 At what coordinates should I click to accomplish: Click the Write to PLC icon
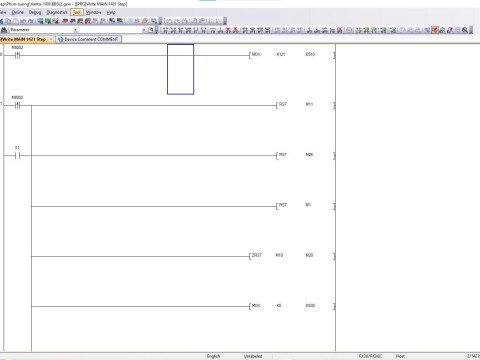65,21
